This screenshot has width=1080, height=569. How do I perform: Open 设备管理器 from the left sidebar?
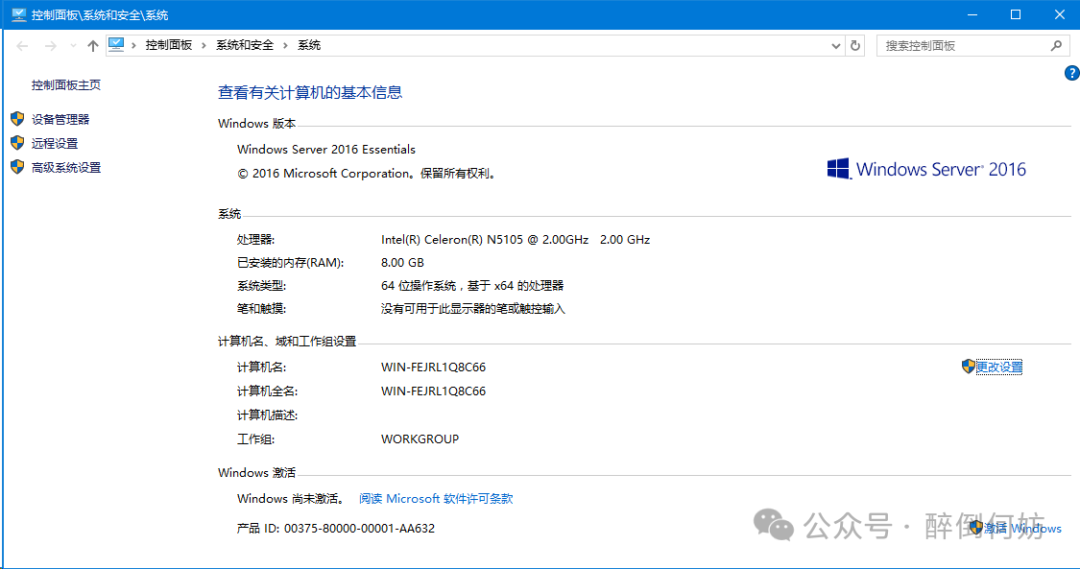coord(60,119)
